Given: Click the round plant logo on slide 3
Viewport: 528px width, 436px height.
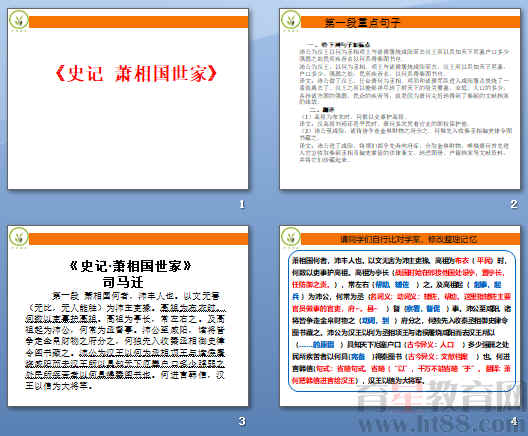Looking at the screenshot, I should (x=19, y=237).
